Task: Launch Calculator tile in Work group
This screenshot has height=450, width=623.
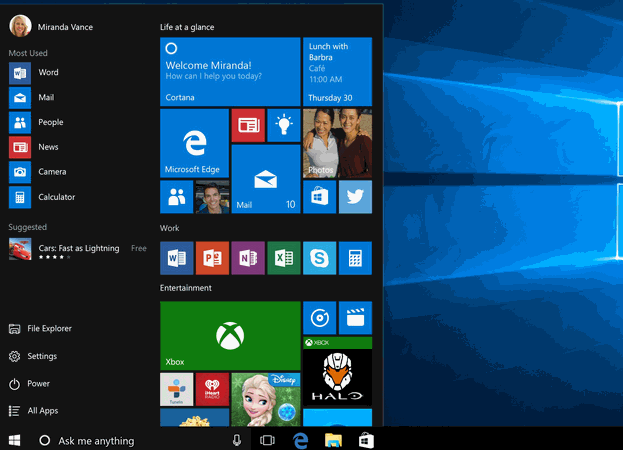Action: pos(355,258)
